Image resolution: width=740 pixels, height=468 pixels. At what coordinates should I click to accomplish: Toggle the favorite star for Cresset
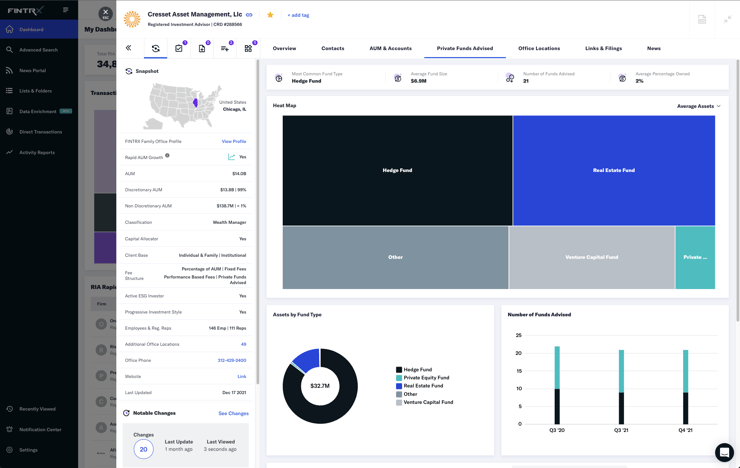click(x=270, y=15)
